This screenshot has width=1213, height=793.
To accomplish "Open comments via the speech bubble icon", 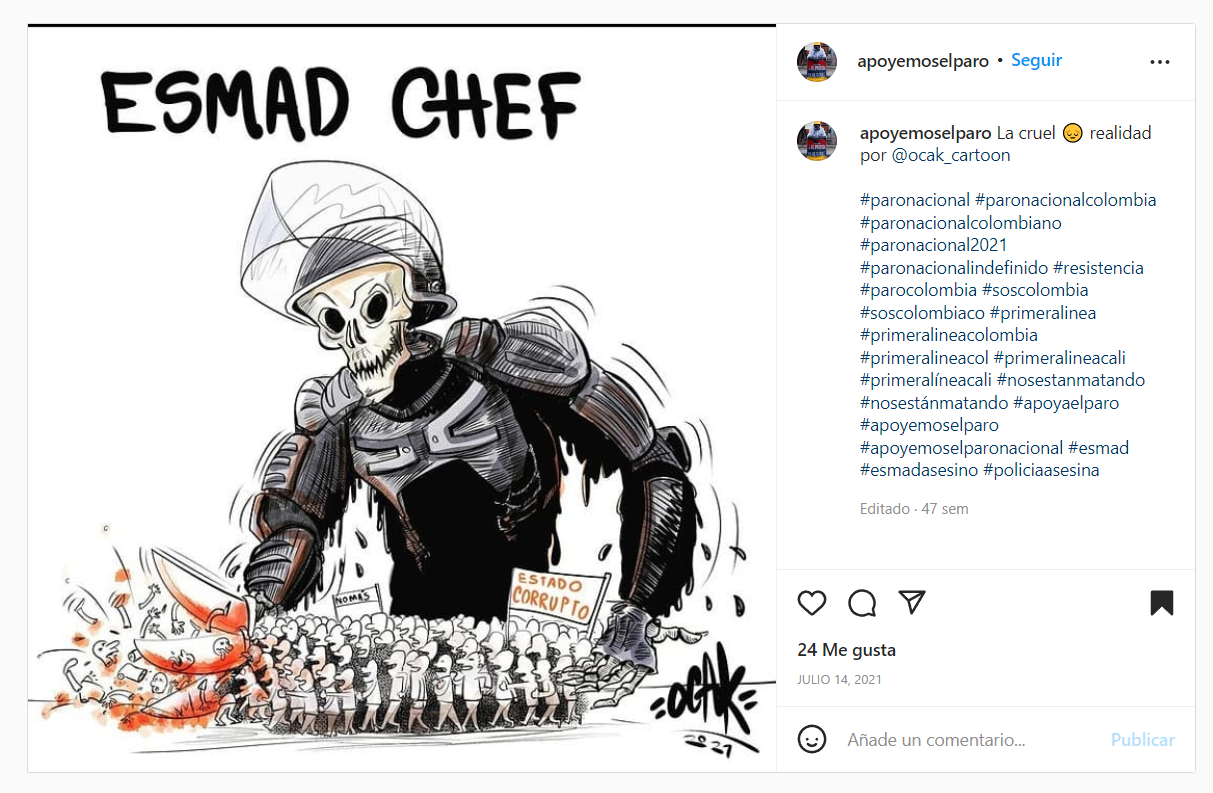I will coord(862,603).
